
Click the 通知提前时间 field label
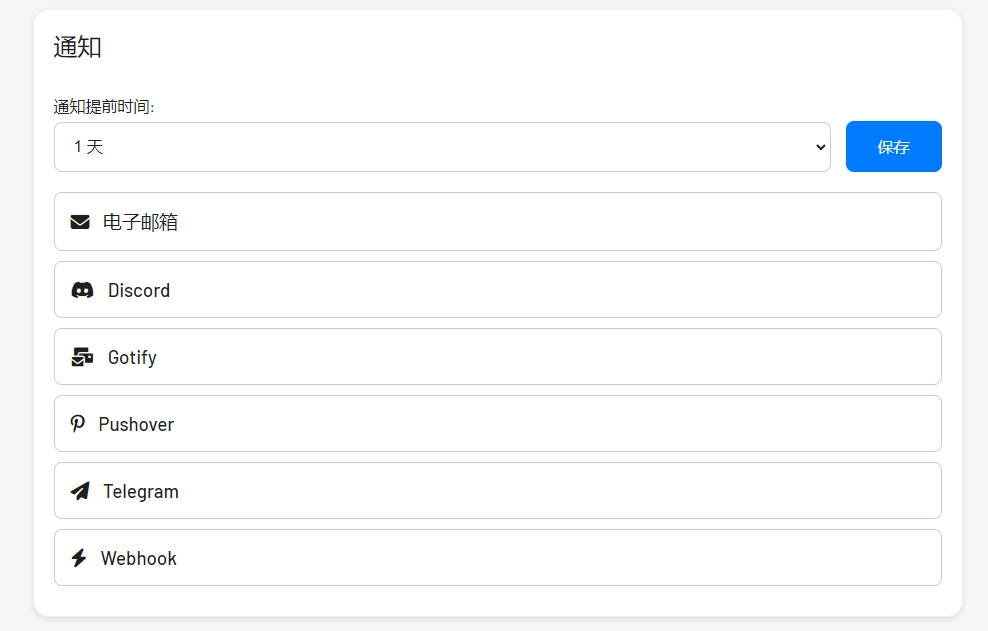pos(104,107)
